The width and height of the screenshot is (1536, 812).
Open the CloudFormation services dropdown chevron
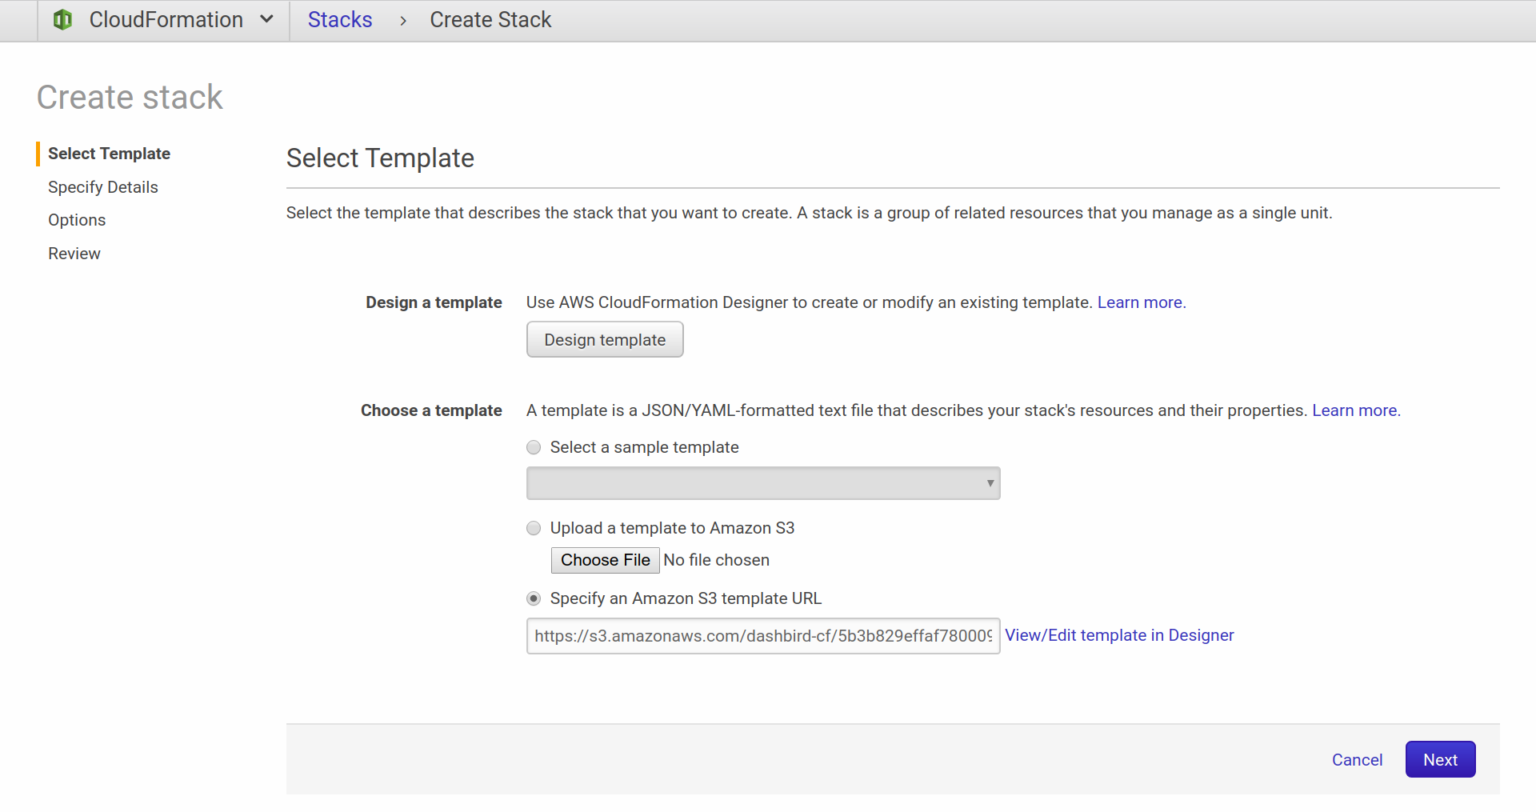(265, 19)
